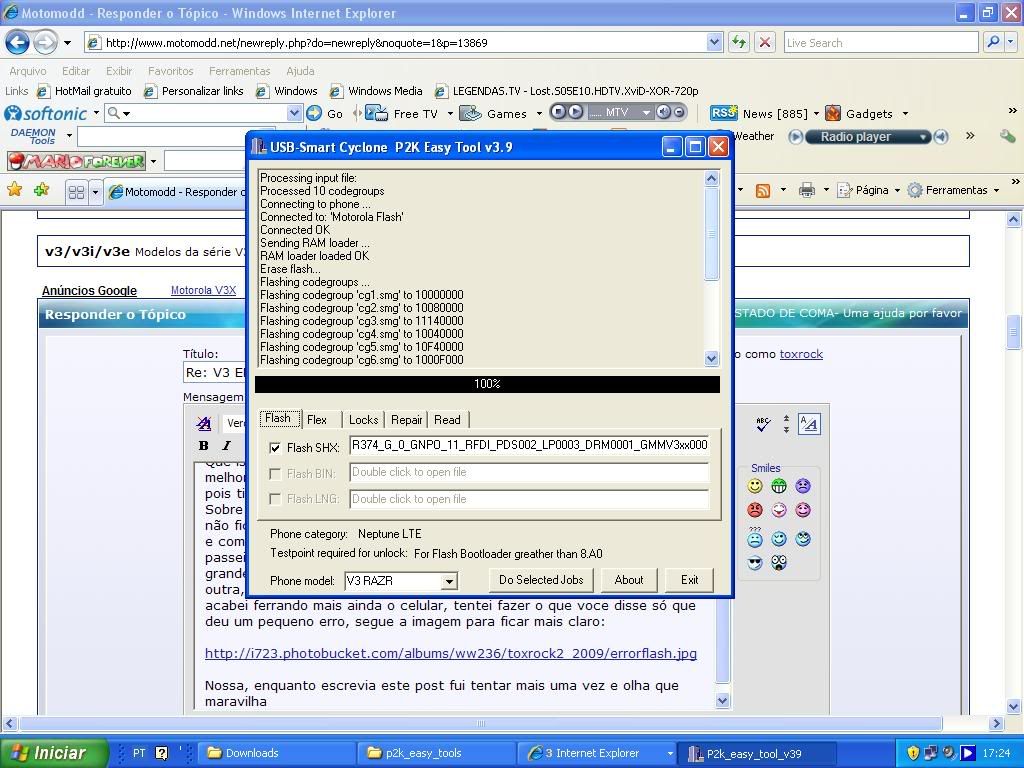The width and height of the screenshot is (1024, 768).
Task: Click the Do Selected Jobs button
Action: click(x=541, y=580)
